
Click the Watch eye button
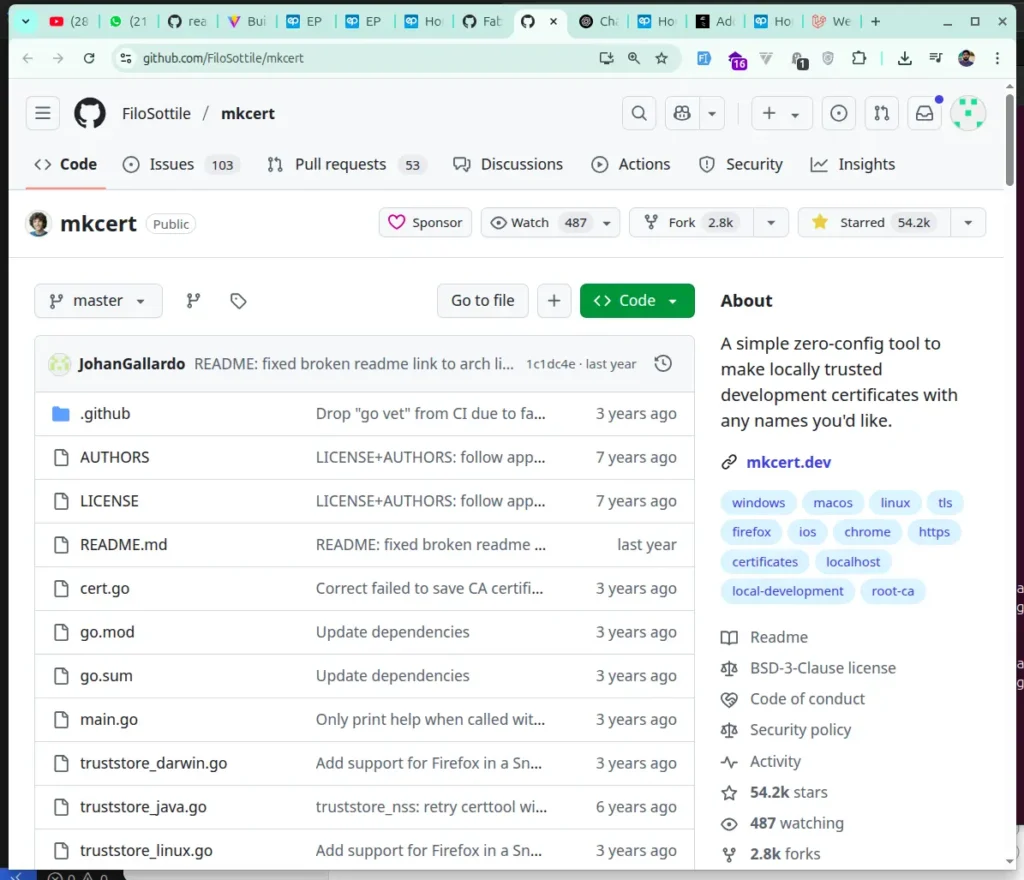(537, 223)
